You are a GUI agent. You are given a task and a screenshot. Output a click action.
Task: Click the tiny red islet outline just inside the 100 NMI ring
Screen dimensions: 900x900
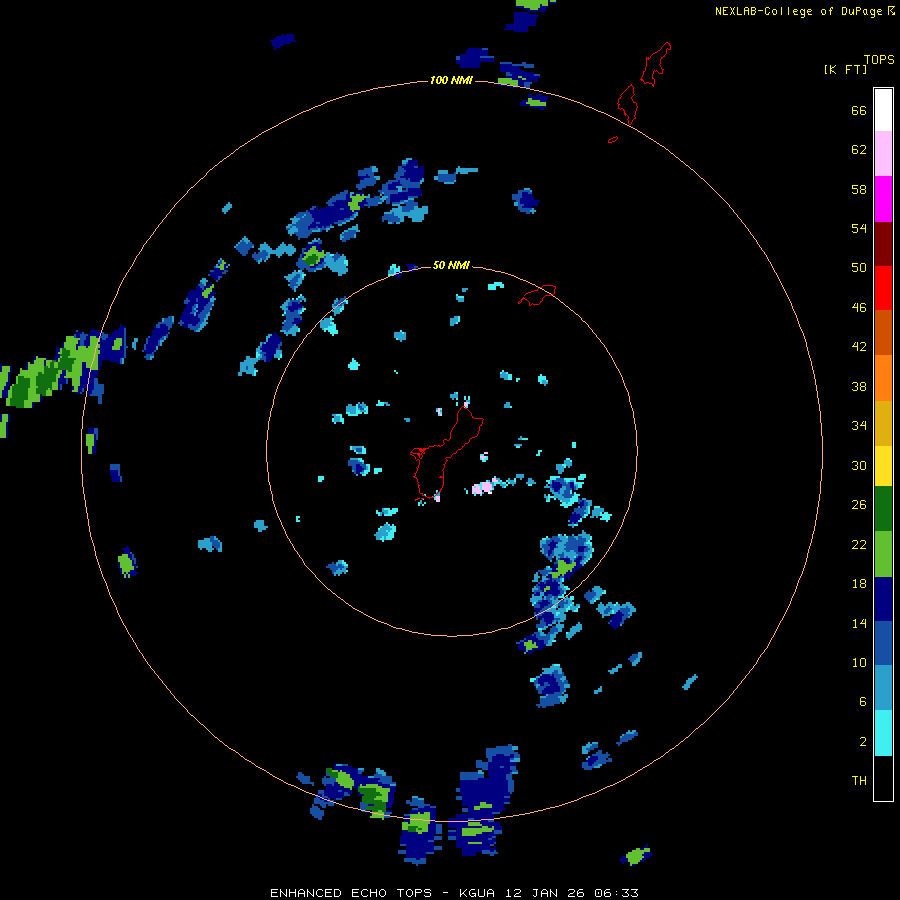pos(613,139)
